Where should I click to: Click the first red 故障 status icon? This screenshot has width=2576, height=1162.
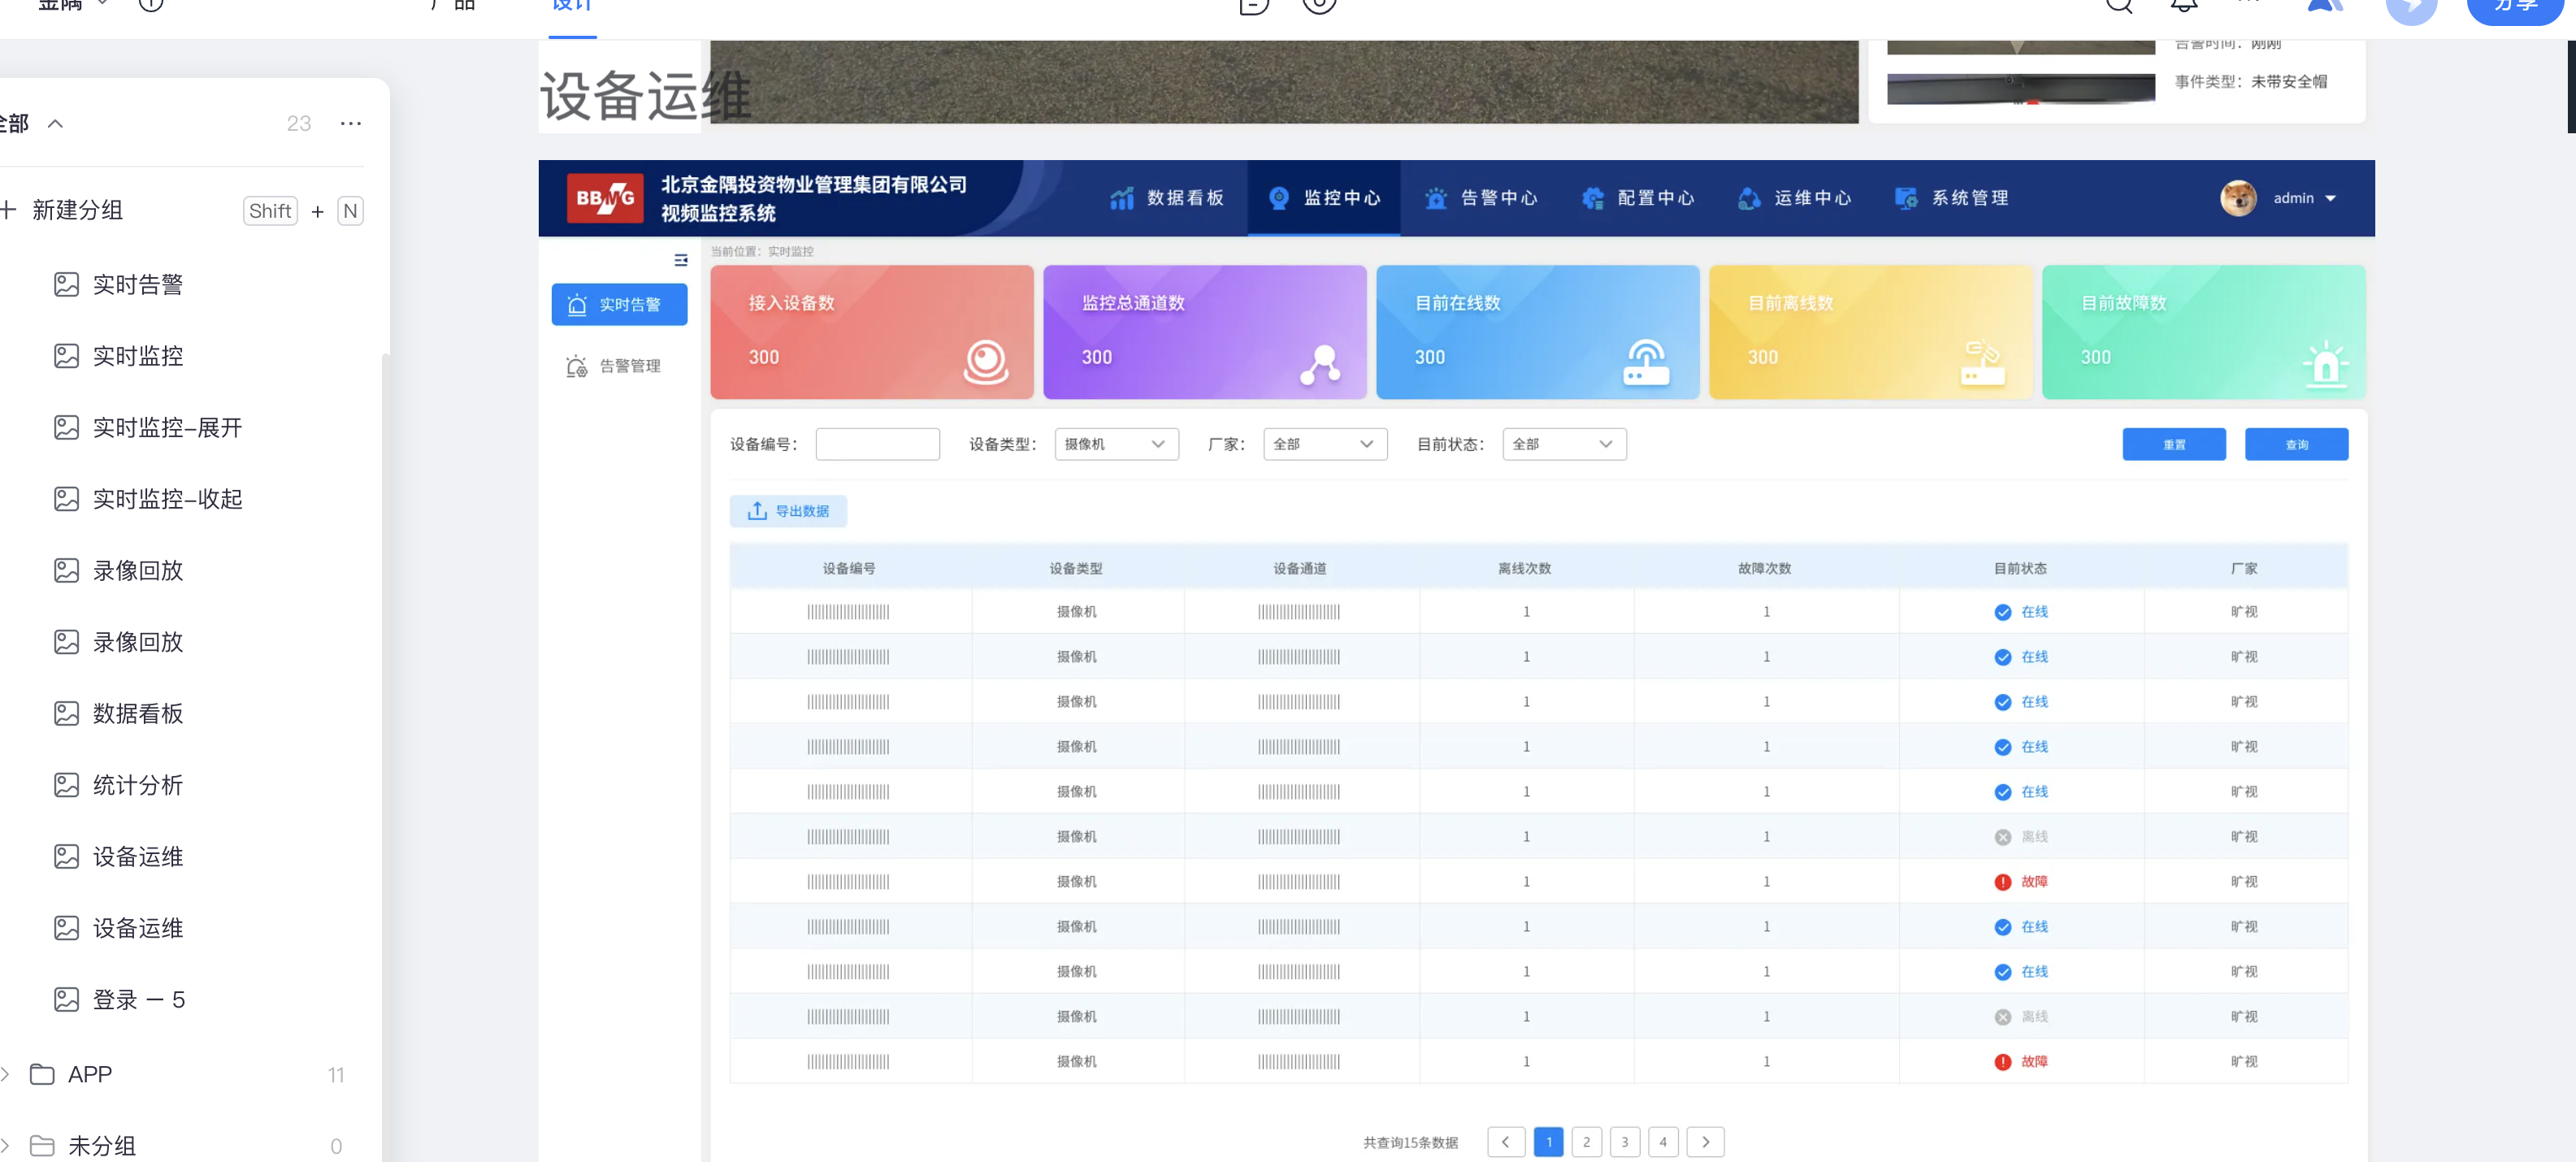2003,882
